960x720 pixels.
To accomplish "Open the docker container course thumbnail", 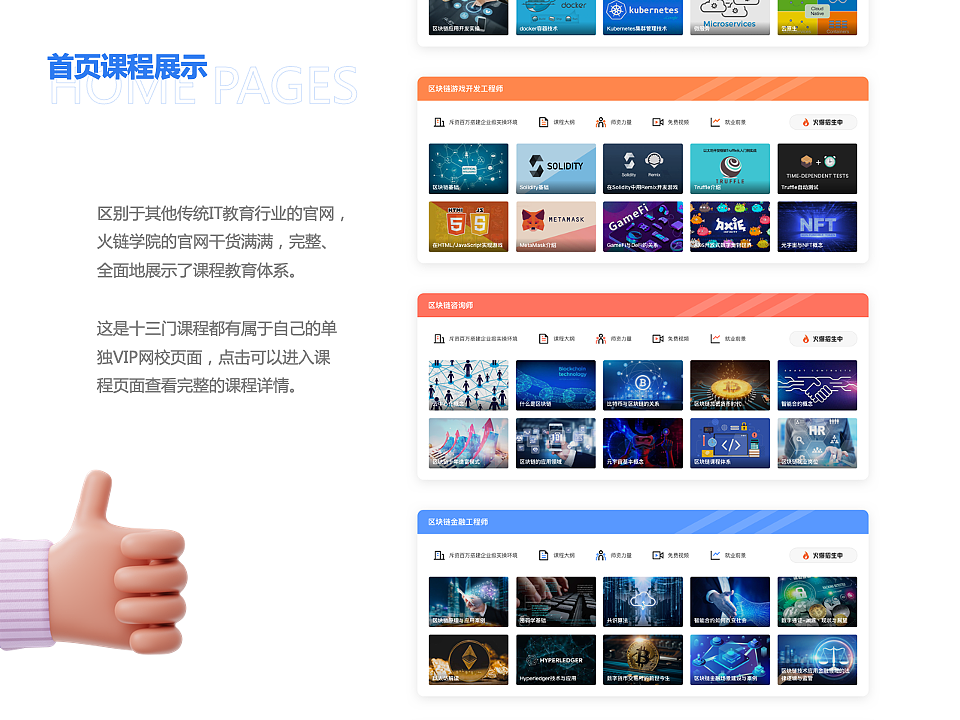I will (555, 17).
